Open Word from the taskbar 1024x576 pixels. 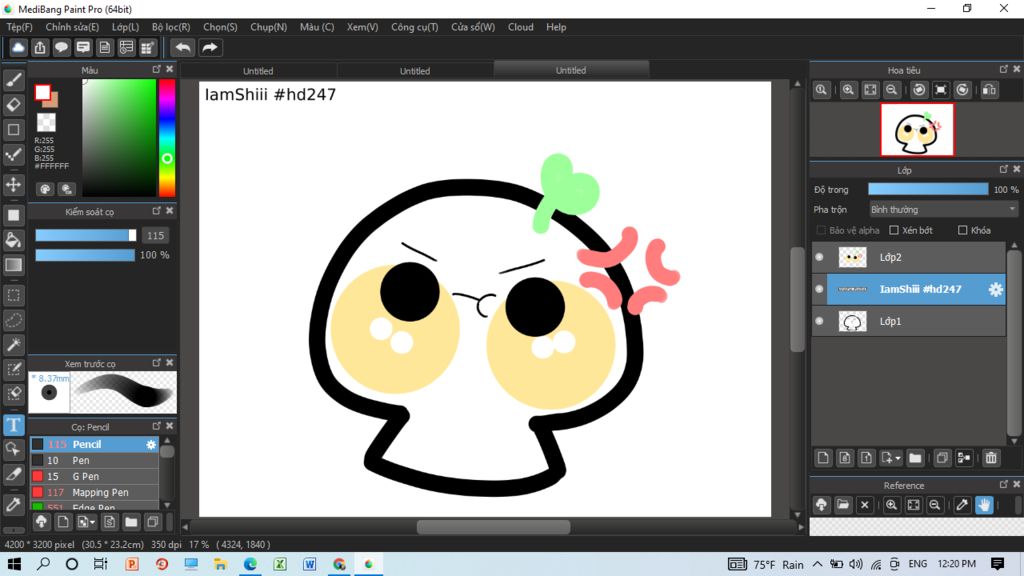pyautogui.click(x=310, y=564)
